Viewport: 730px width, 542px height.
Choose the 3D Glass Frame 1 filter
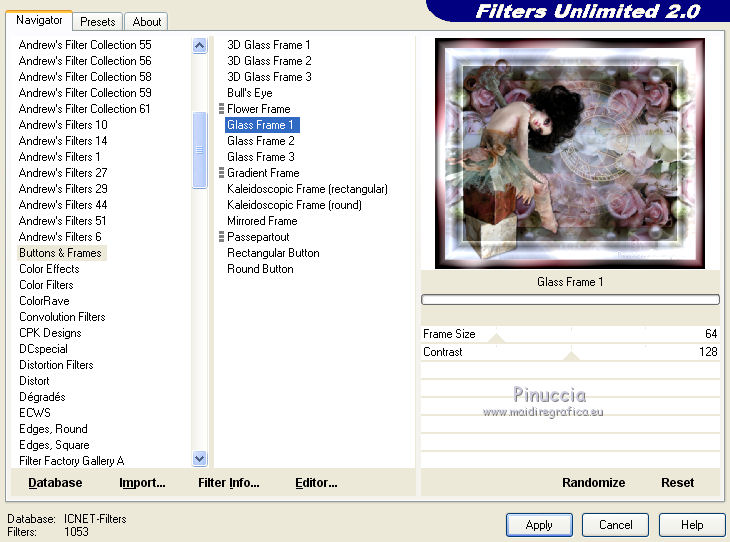[x=269, y=45]
